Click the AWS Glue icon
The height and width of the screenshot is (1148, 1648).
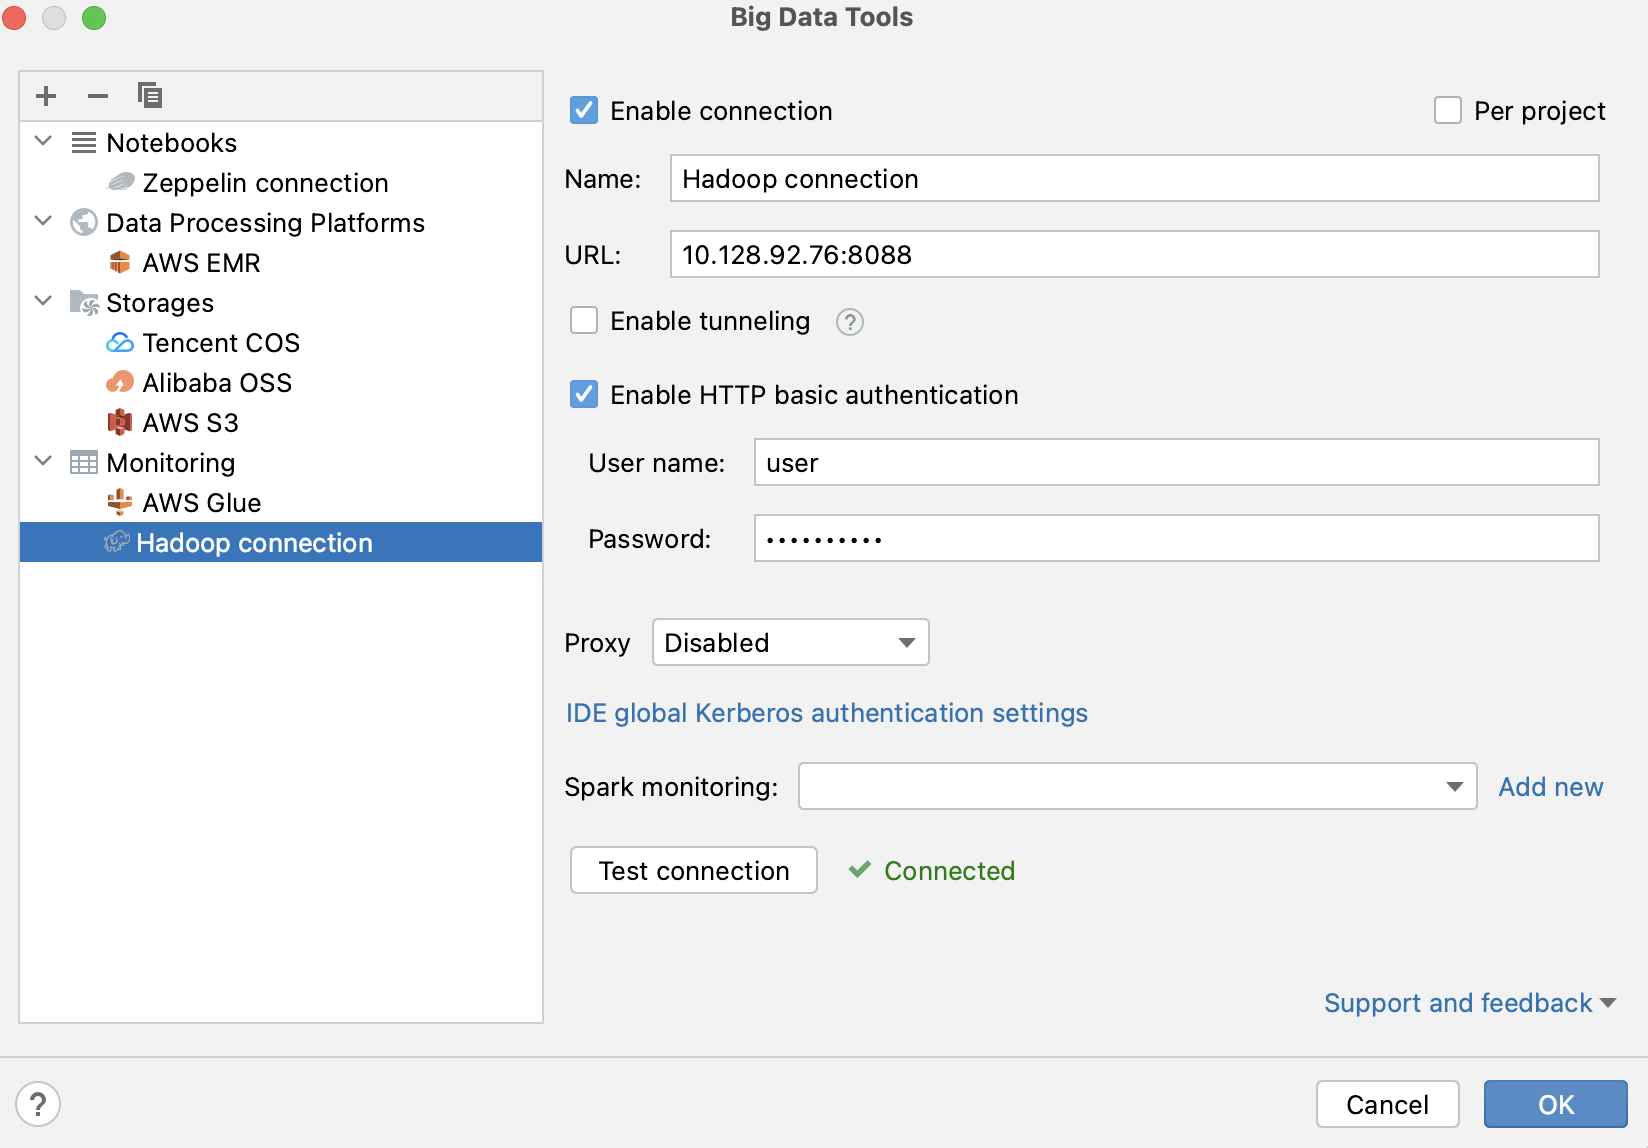120,502
